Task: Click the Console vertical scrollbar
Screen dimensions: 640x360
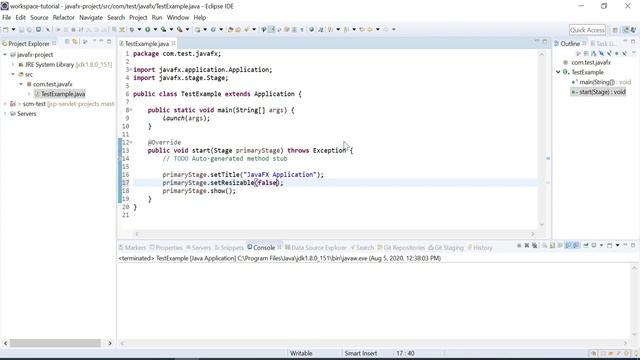Action: pyautogui.click(x=634, y=301)
